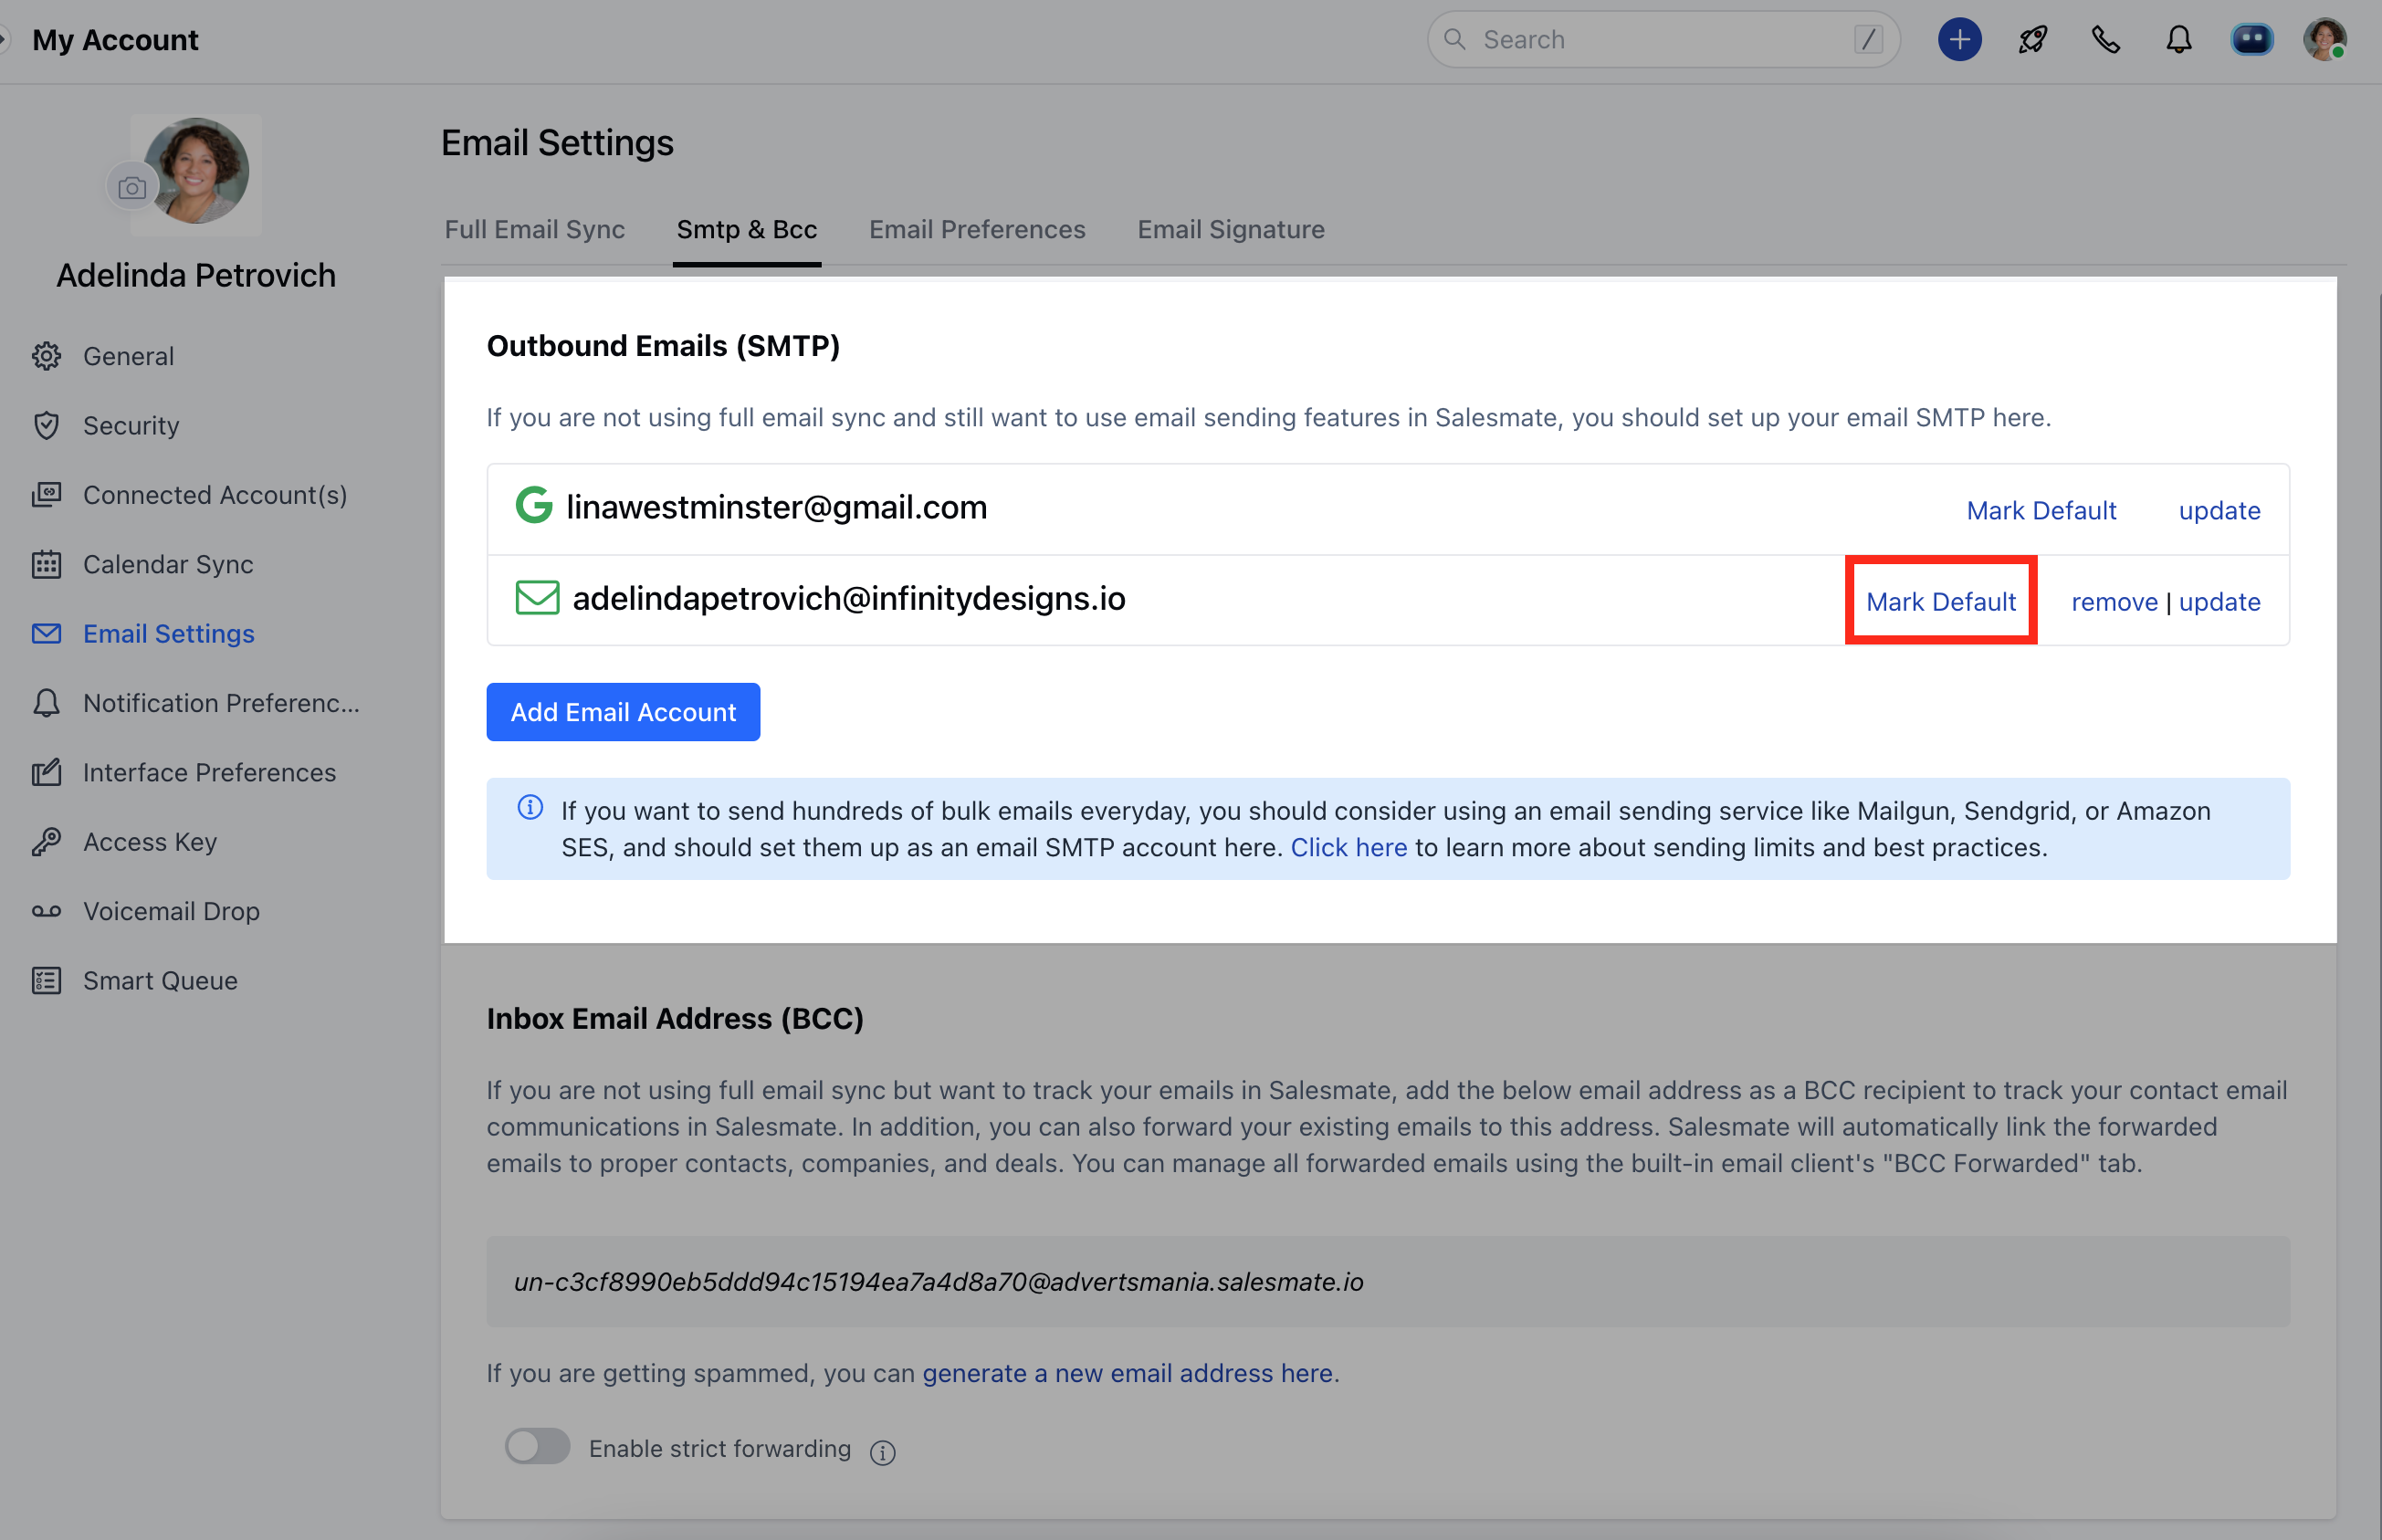
Task: Open Calendar Sync in sidebar
Action: [x=168, y=564]
